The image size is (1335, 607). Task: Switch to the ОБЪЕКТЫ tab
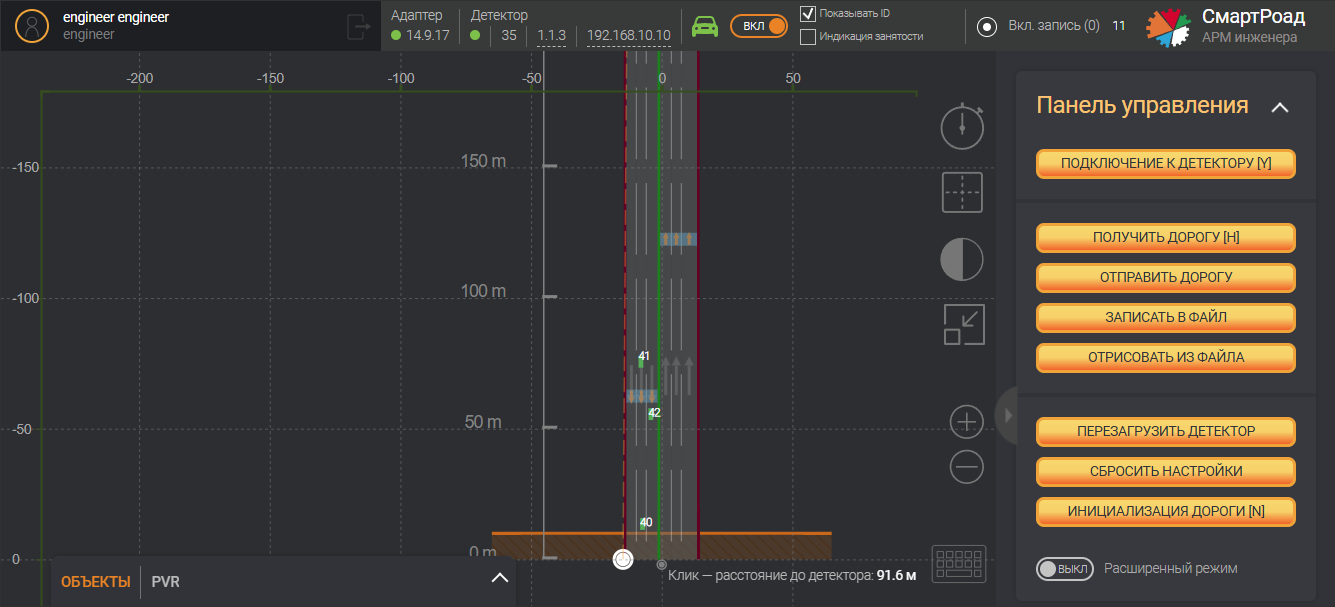click(96, 582)
